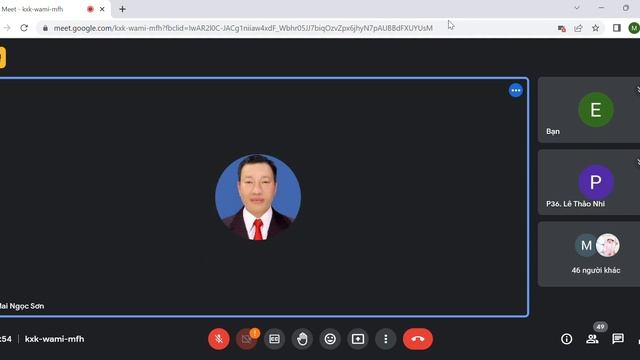Open the tab search chevron dropdown
Viewport: 640px width, 360px height.
[576, 8]
